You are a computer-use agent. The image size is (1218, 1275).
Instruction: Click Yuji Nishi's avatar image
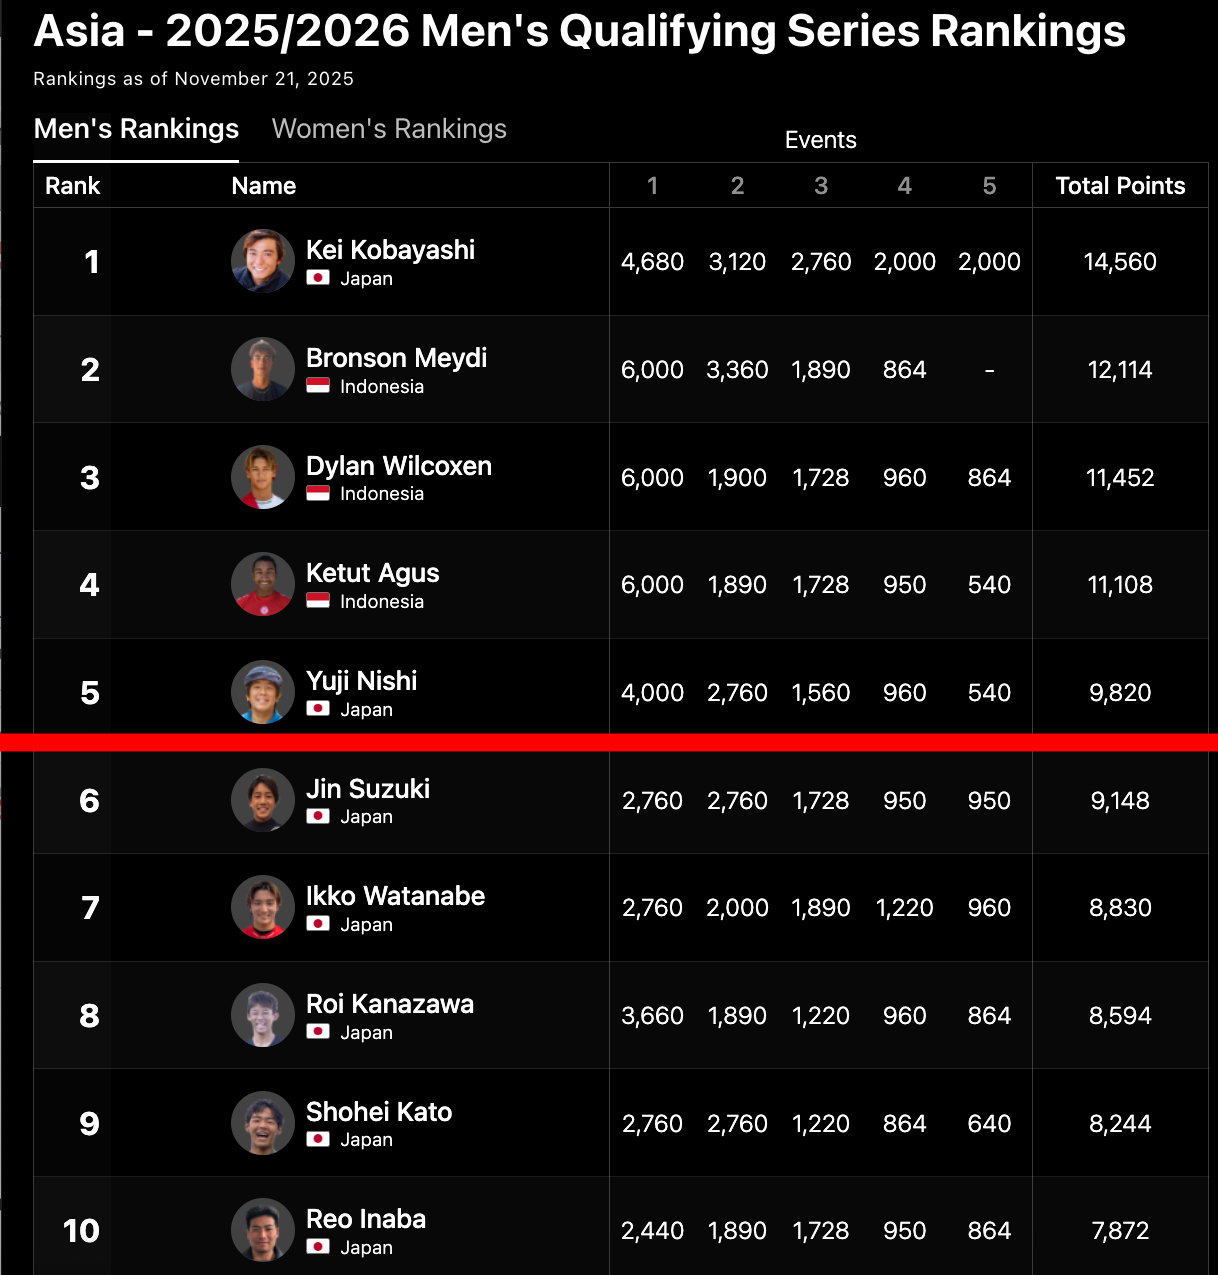coord(263,692)
